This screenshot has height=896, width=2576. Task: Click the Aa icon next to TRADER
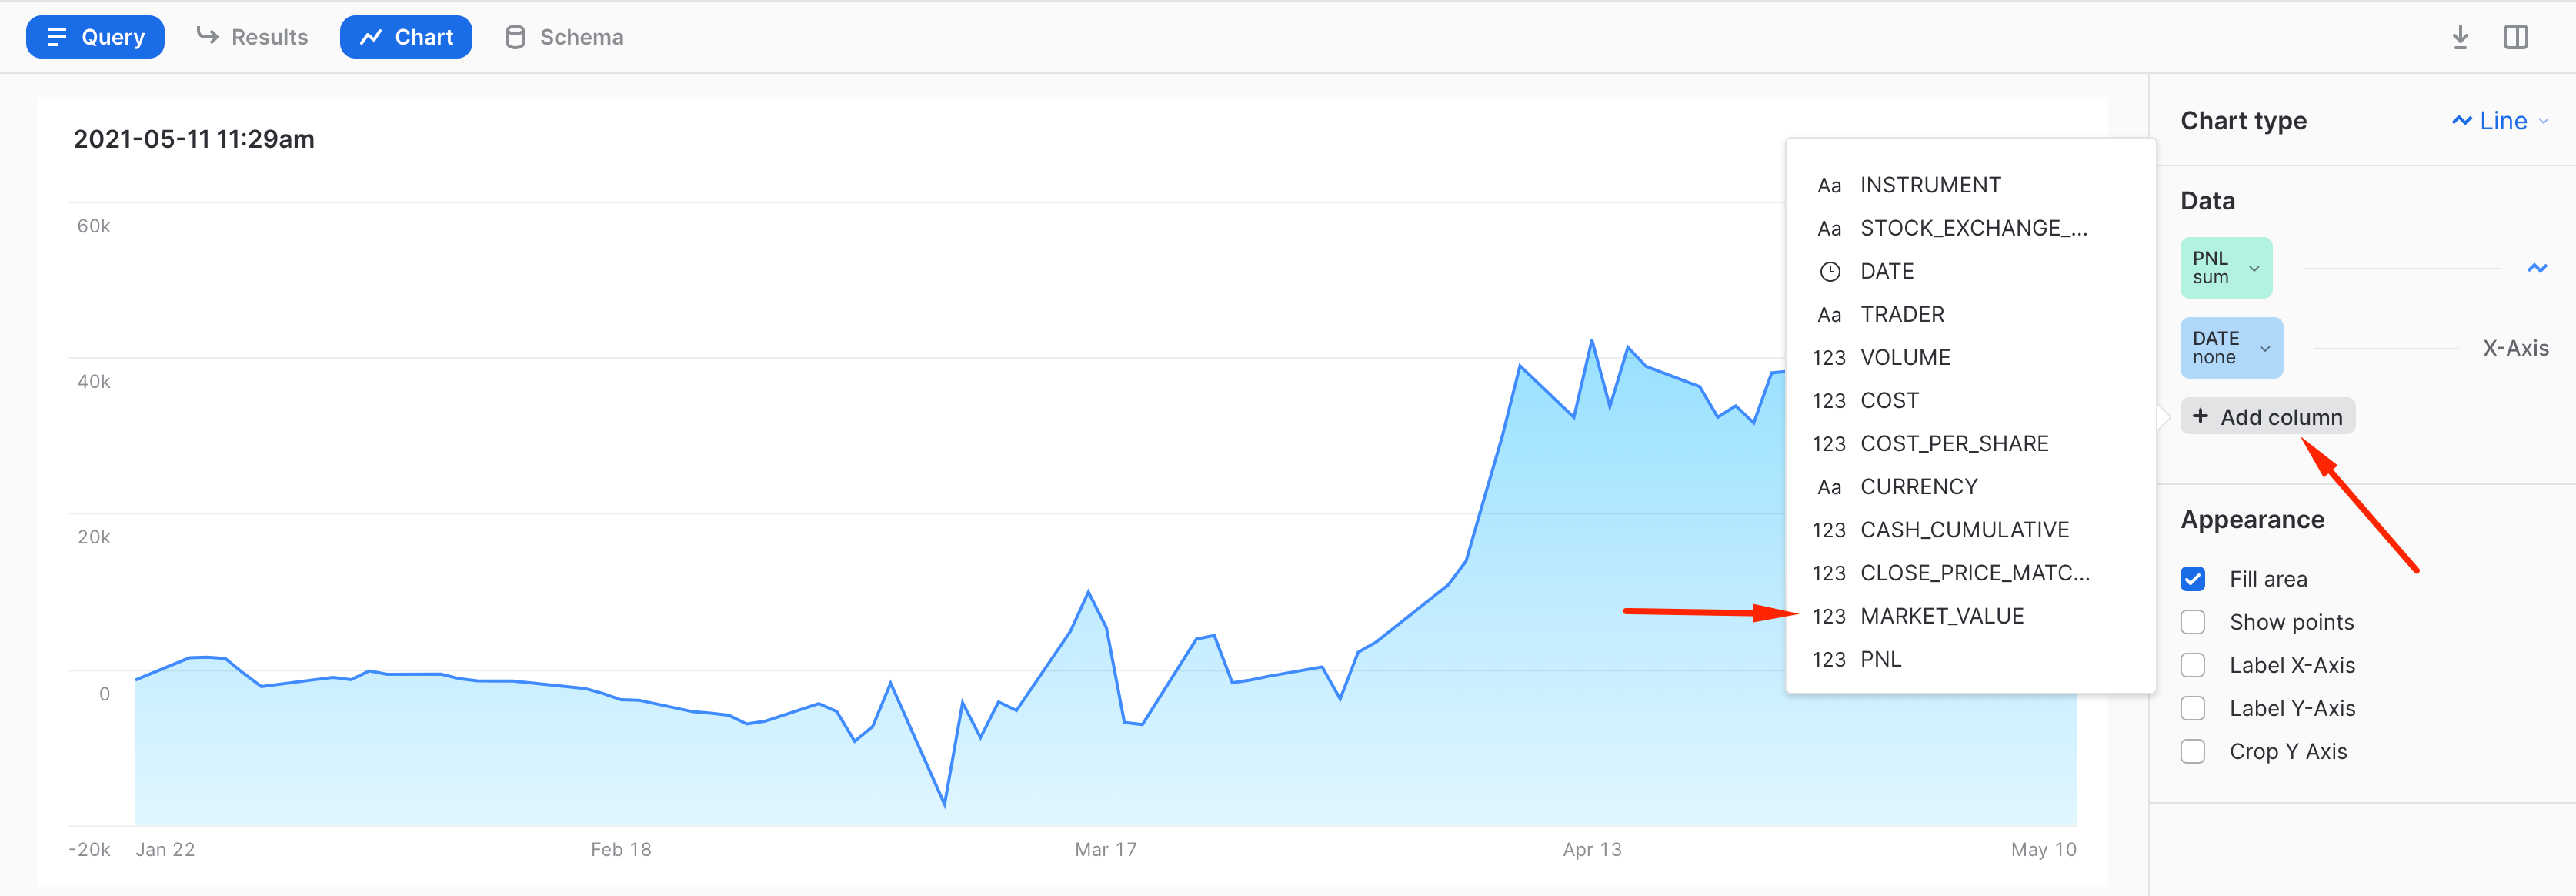[x=1828, y=315]
